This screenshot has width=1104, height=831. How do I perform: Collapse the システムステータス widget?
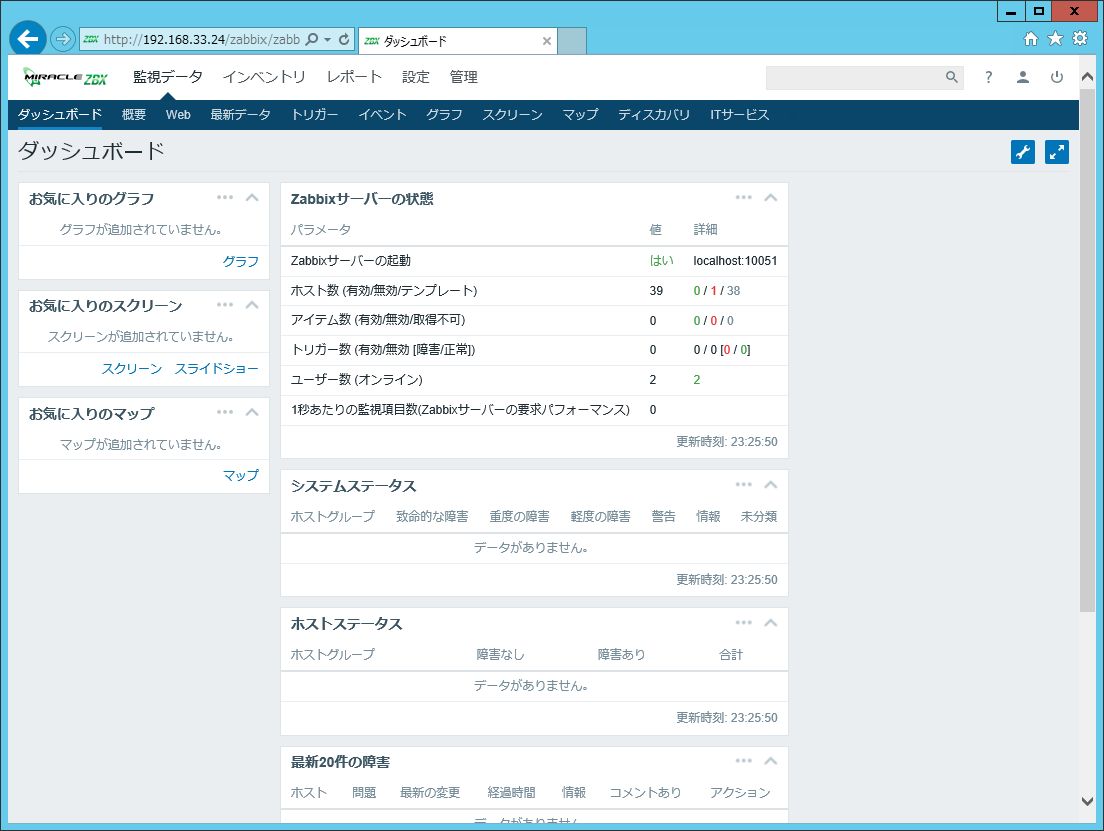pos(771,485)
